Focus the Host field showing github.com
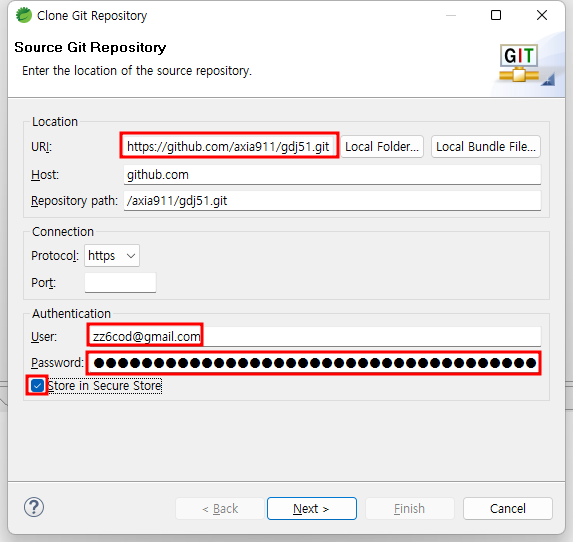 (332, 175)
